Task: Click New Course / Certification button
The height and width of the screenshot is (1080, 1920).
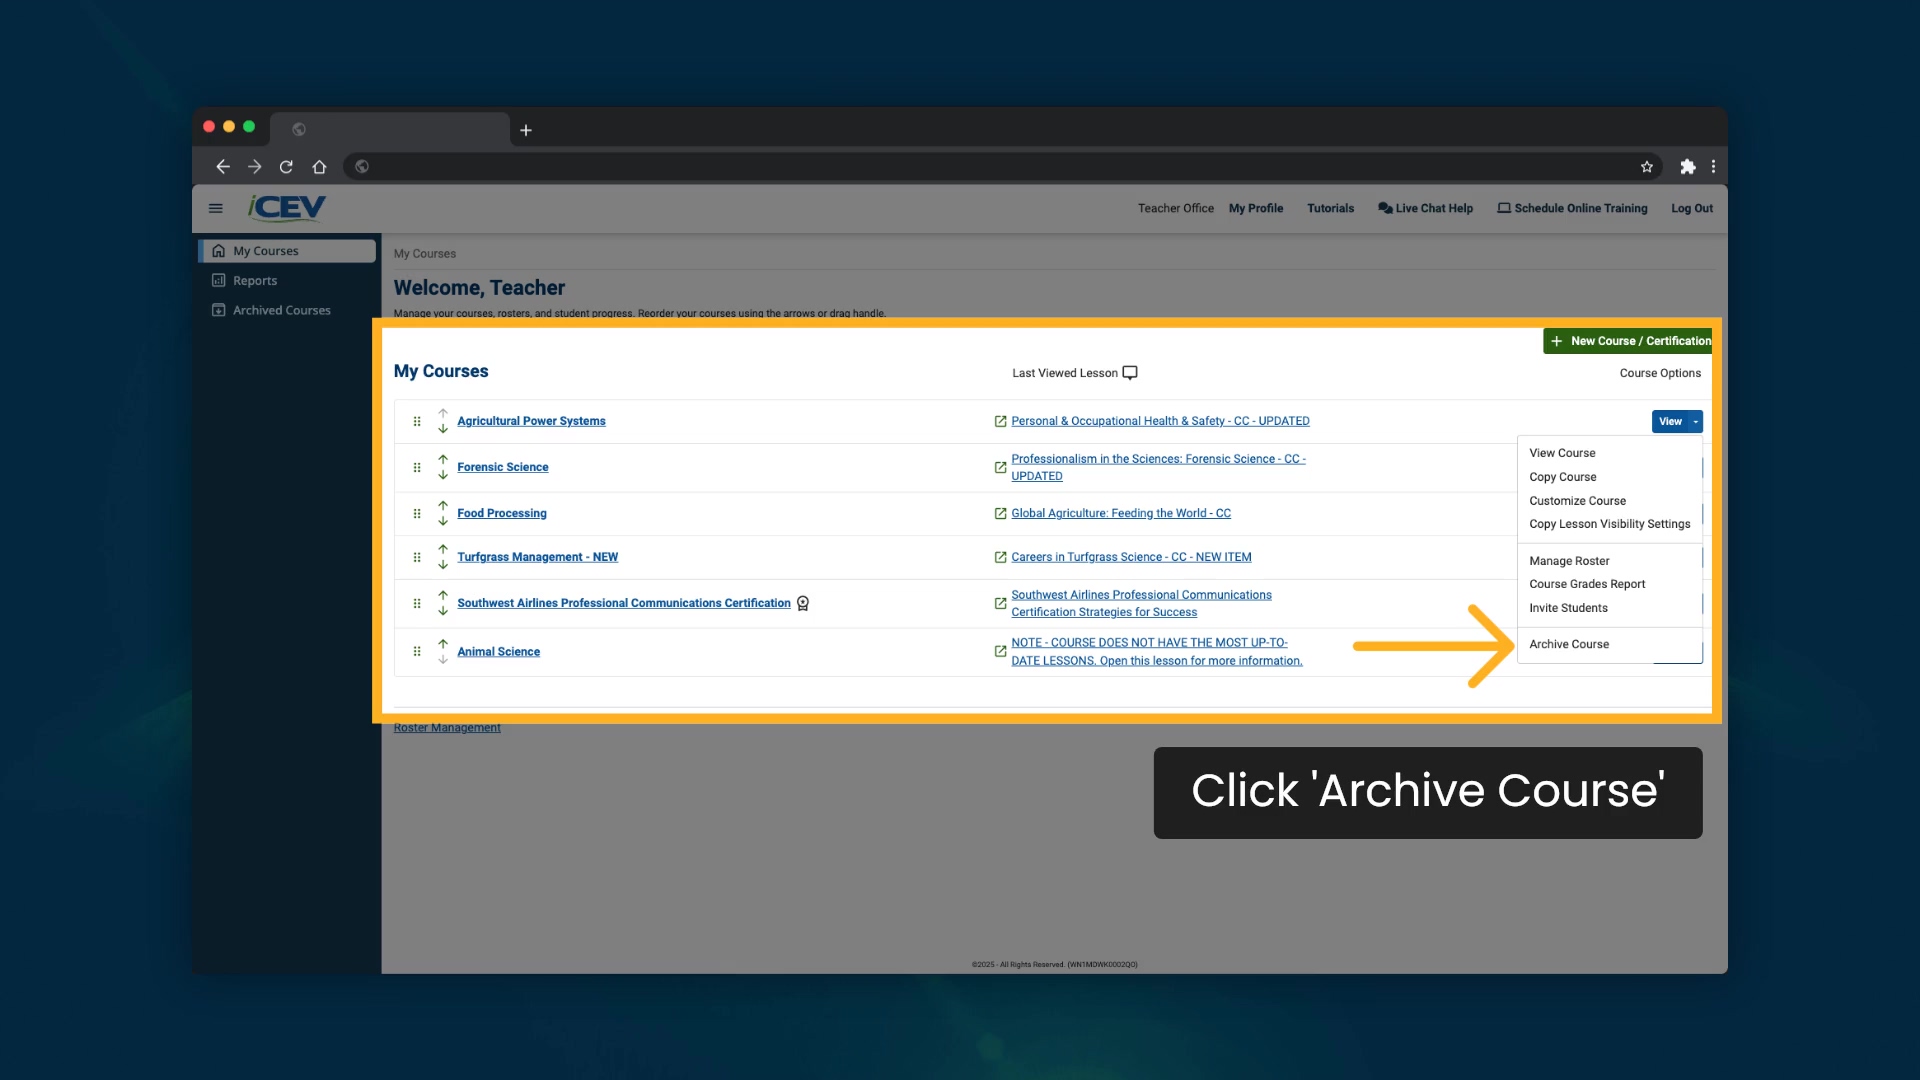Action: point(1630,341)
